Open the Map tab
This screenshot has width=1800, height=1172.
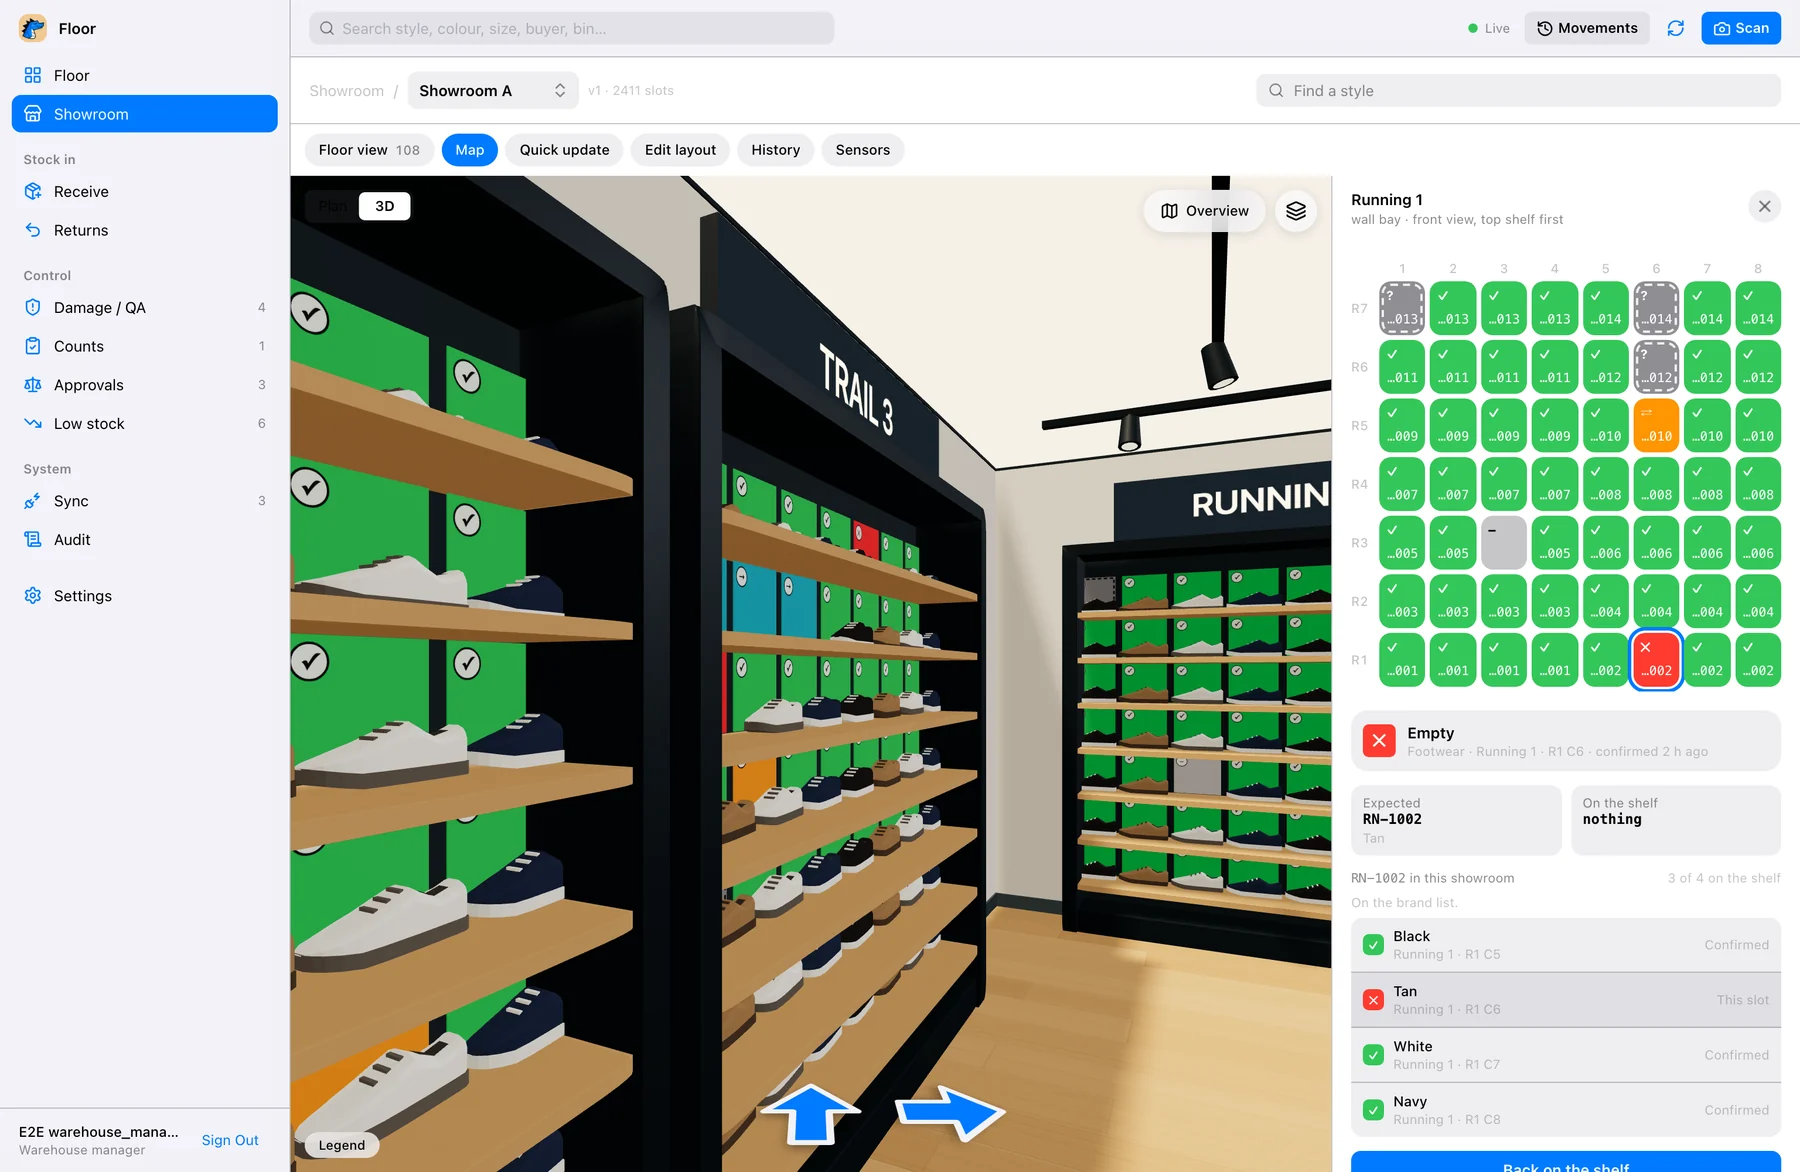click(470, 150)
